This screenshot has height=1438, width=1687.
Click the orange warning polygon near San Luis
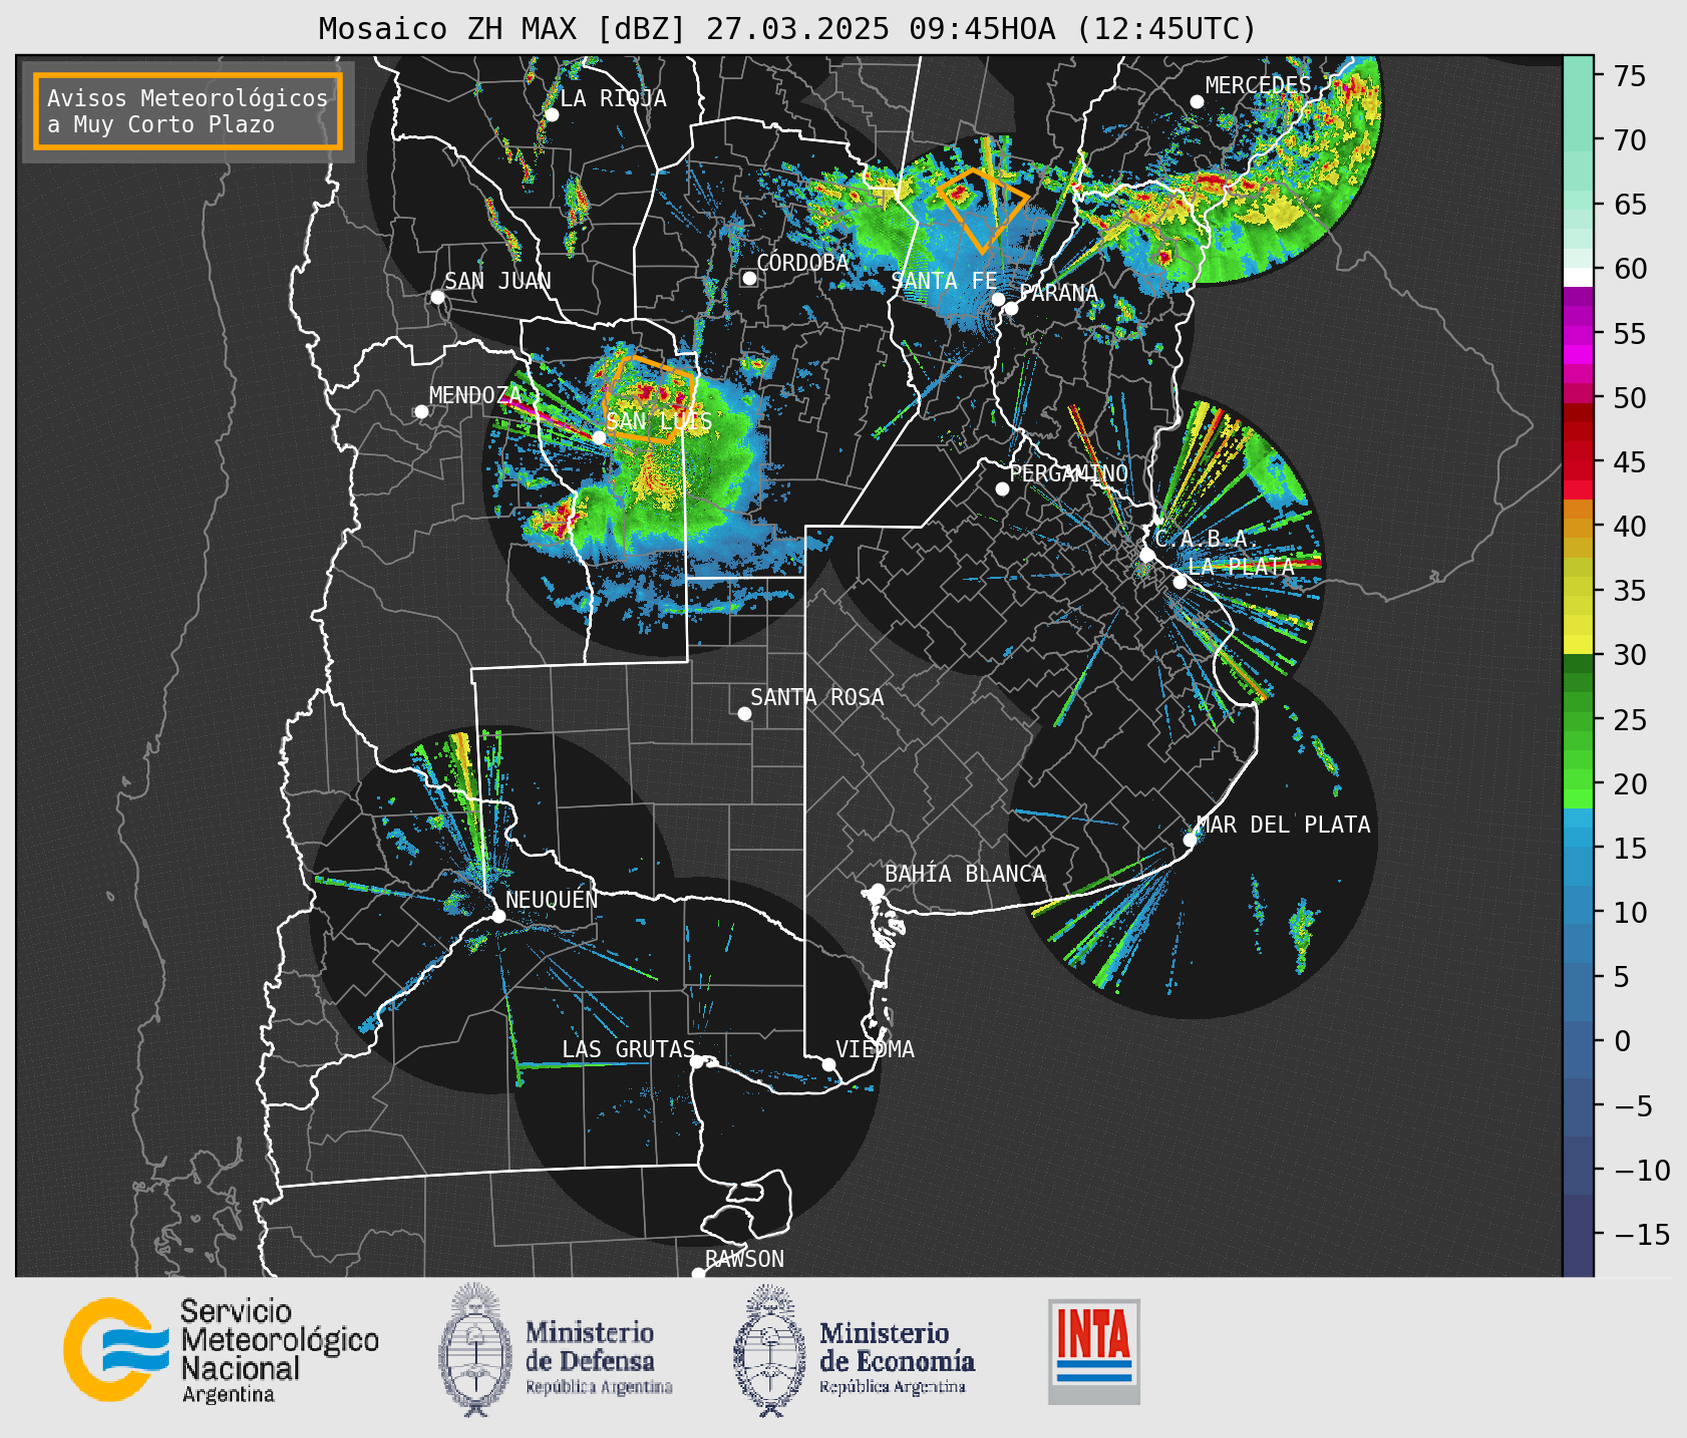point(649,398)
